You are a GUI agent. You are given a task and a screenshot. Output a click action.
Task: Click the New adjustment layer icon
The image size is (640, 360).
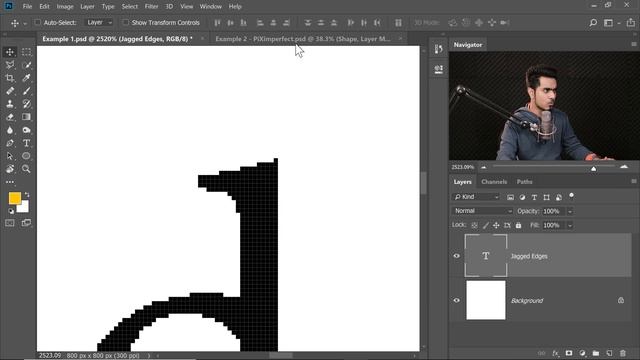pos(582,353)
